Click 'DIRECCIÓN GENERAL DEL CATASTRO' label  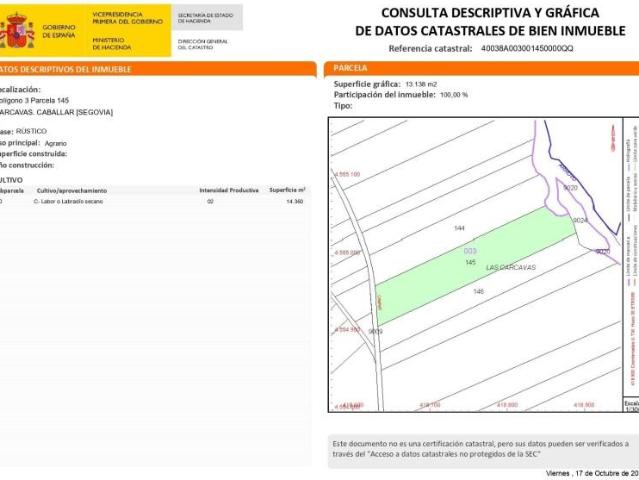tap(203, 44)
